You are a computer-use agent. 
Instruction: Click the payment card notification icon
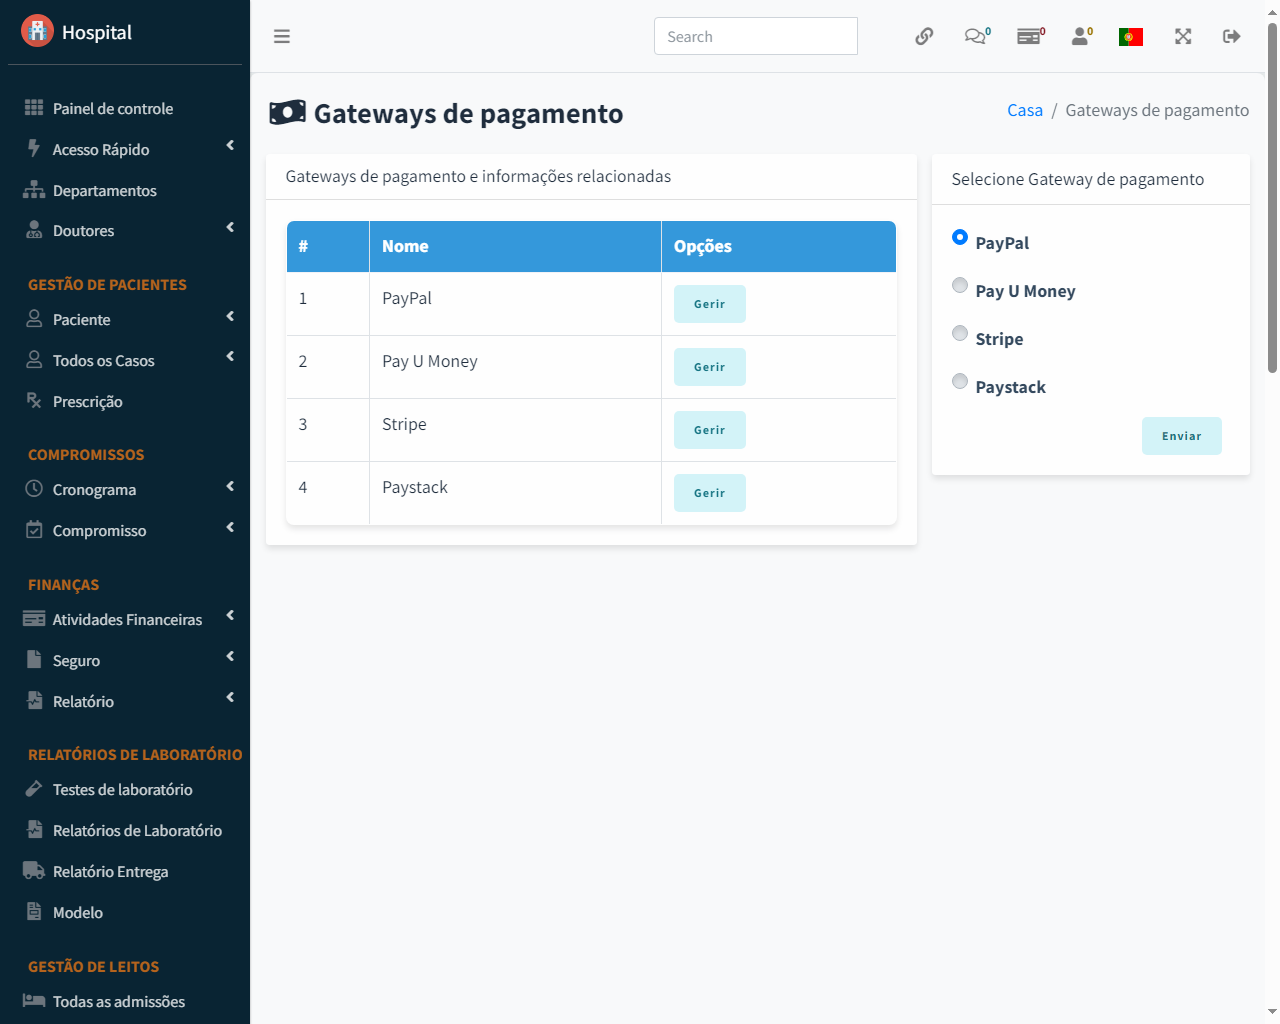[x=1029, y=37]
